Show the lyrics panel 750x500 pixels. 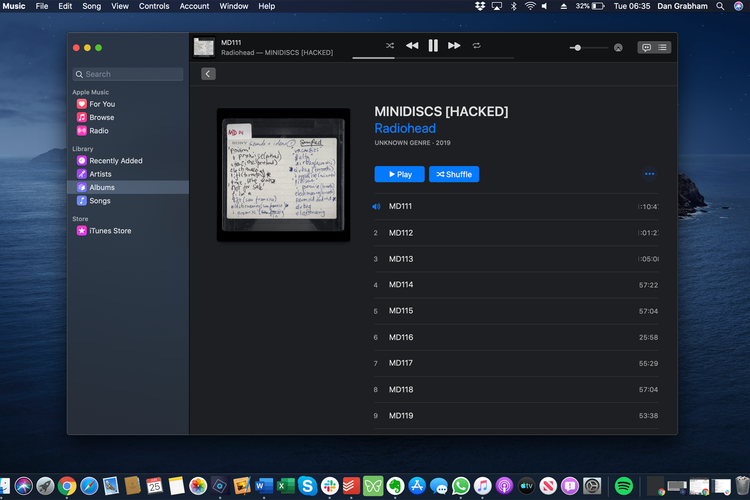646,47
